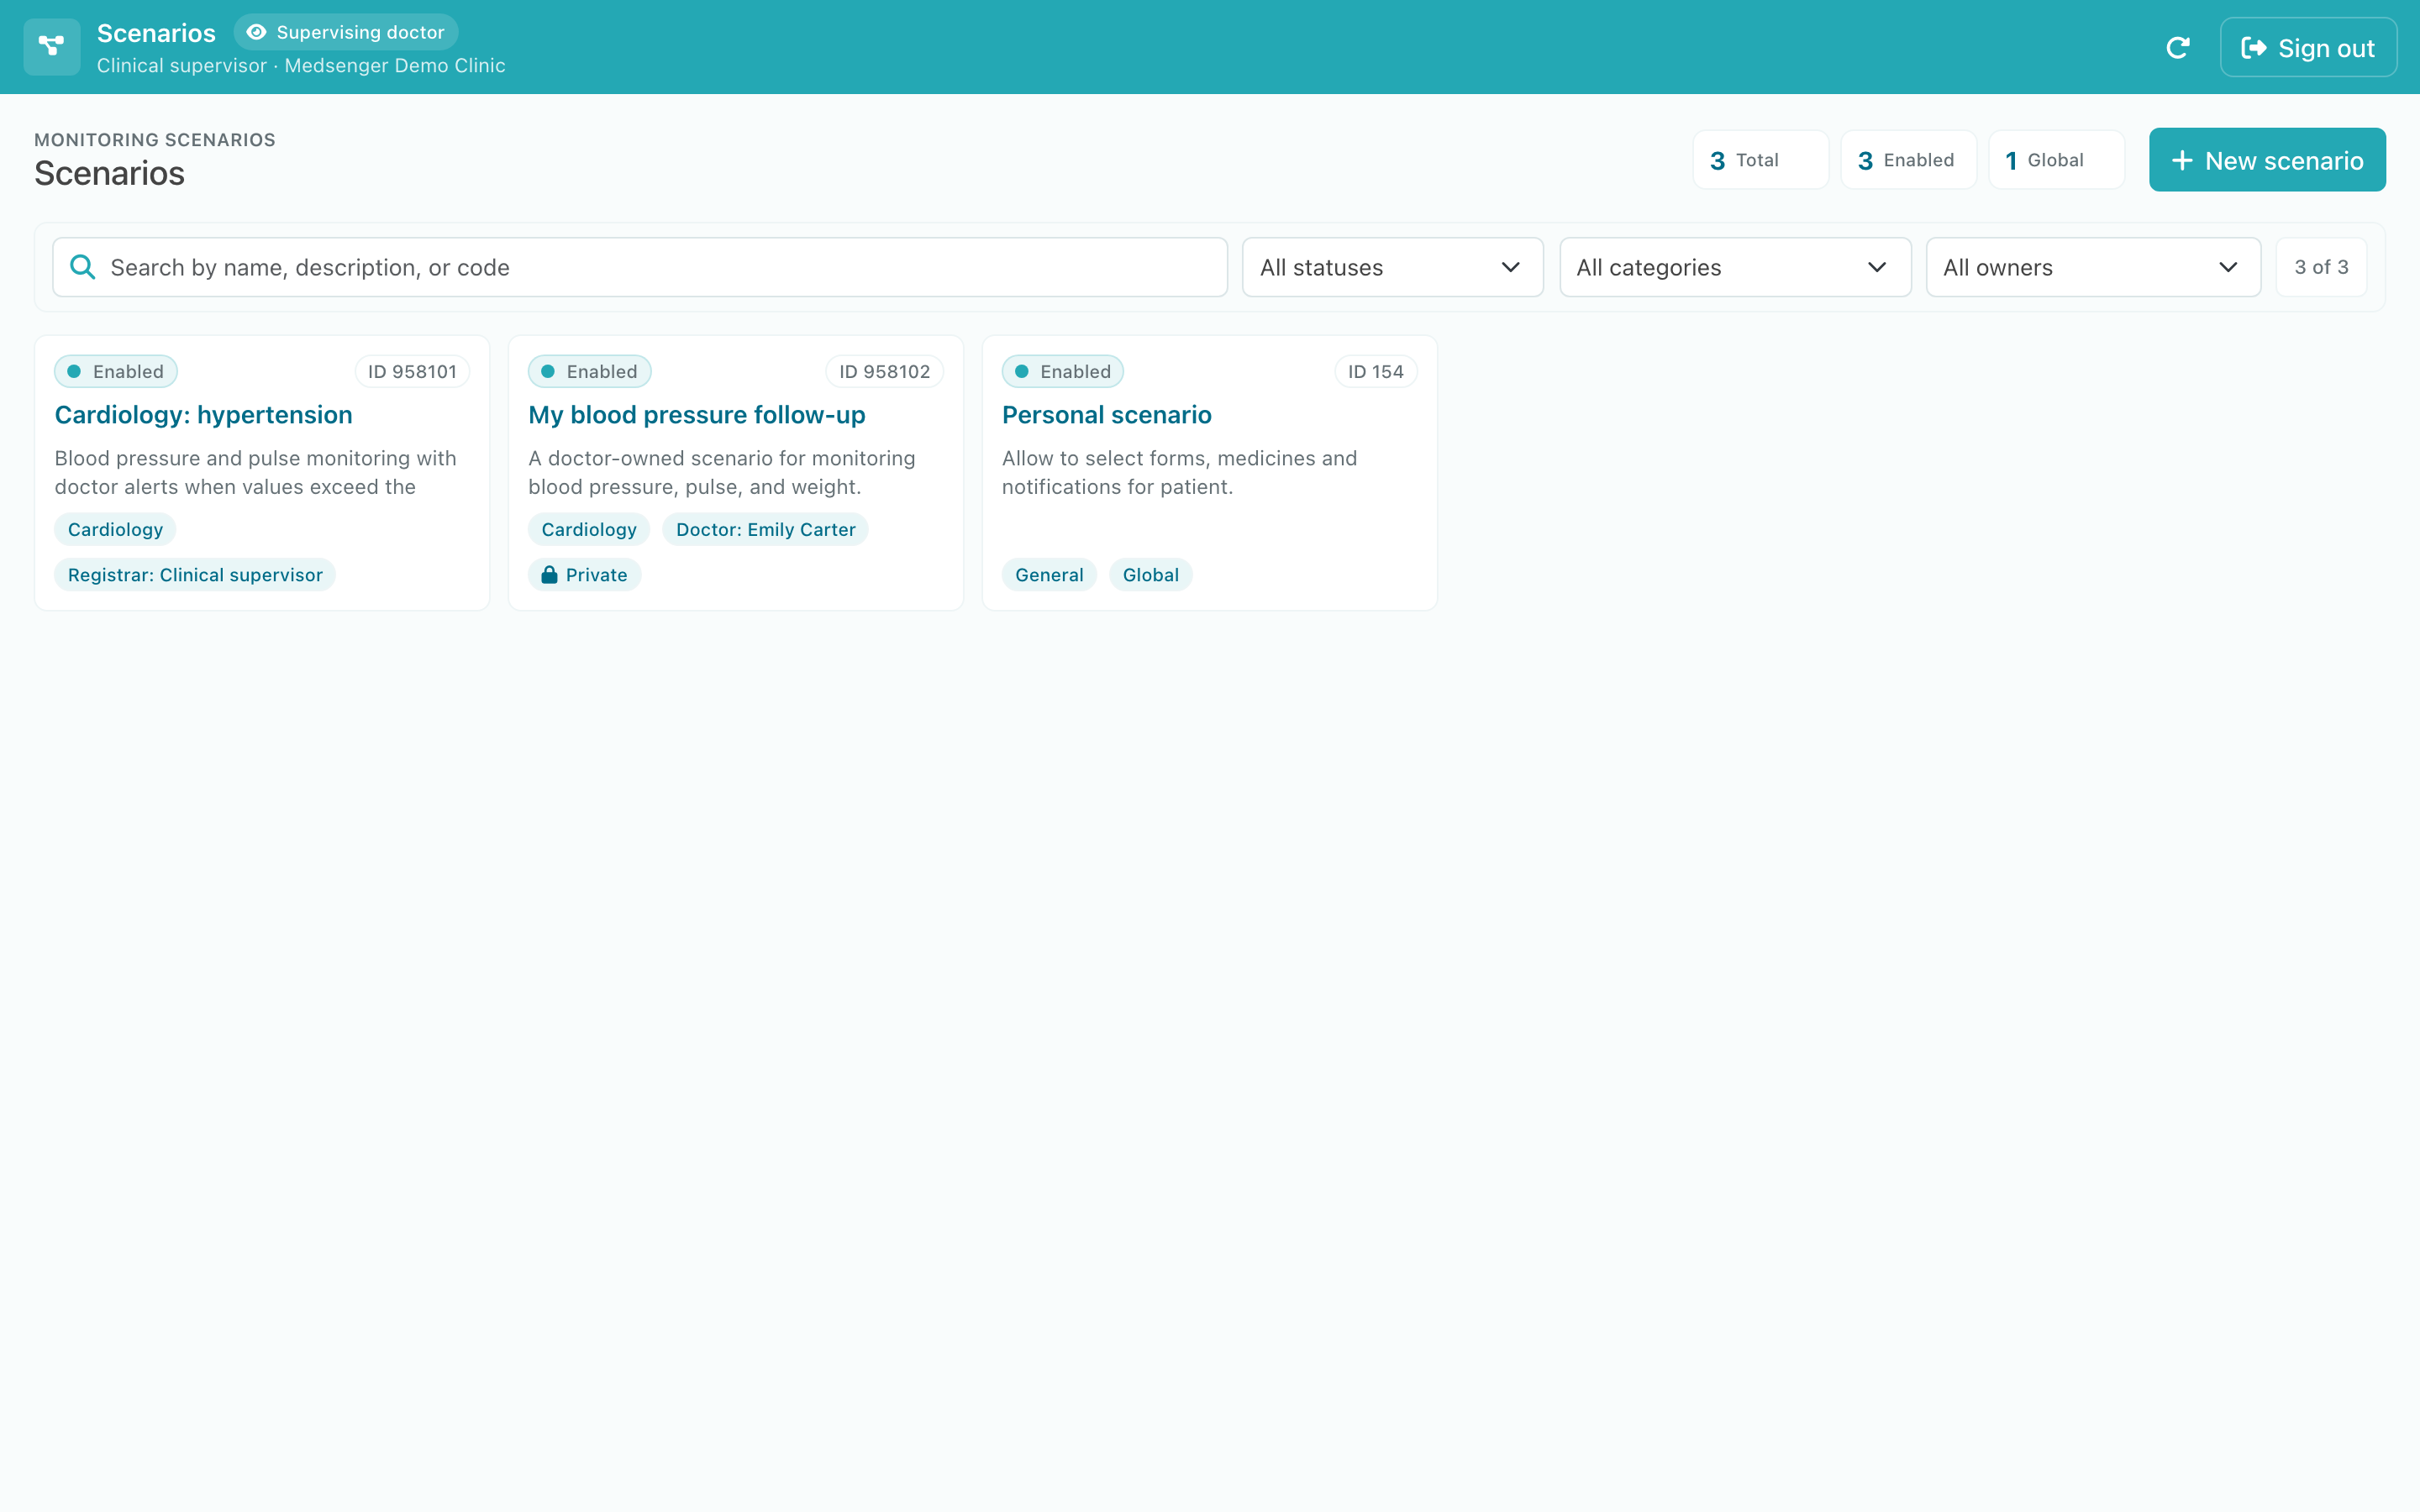Click the Doctor: Emily Carter tag
Viewport: 2420px width, 1512px height.
click(765, 529)
